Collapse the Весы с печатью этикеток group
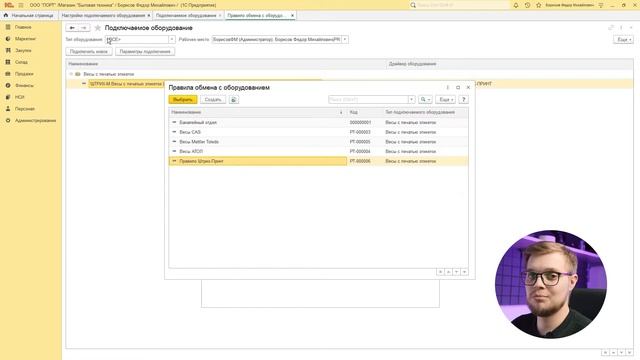This screenshot has height=360, width=640. [71, 74]
